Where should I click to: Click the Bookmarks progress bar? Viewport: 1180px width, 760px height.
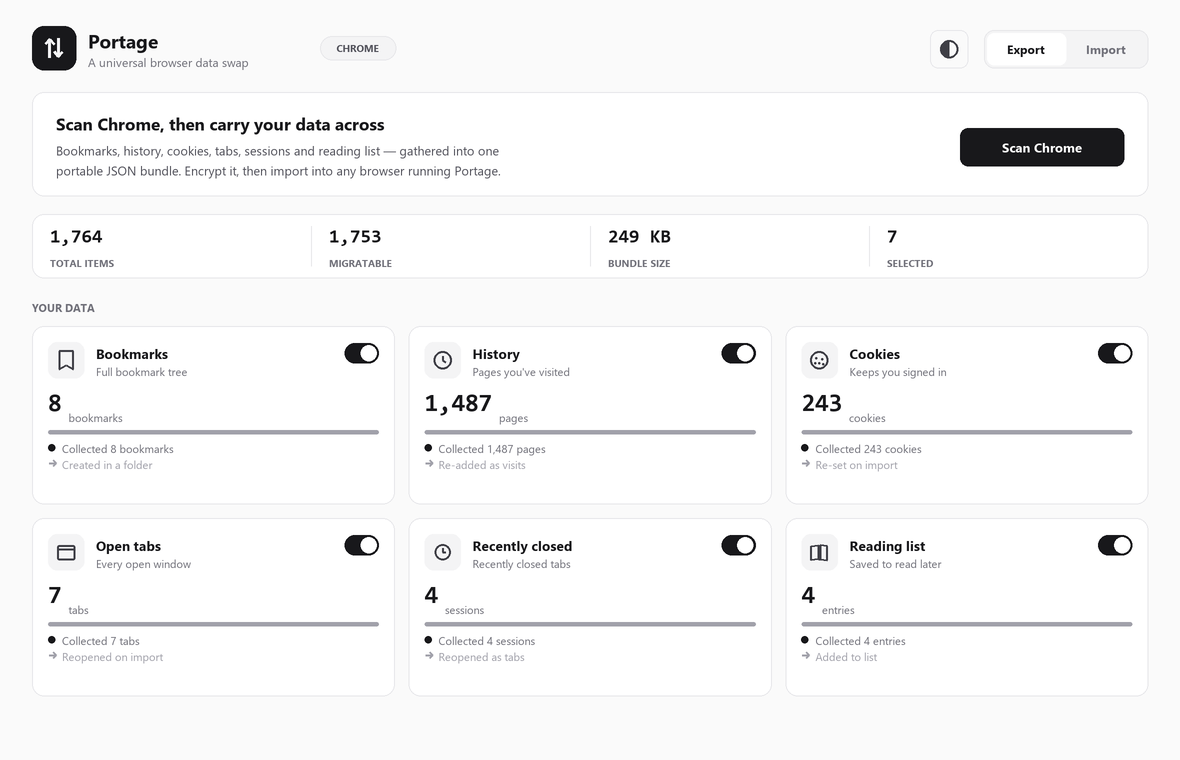pos(214,432)
